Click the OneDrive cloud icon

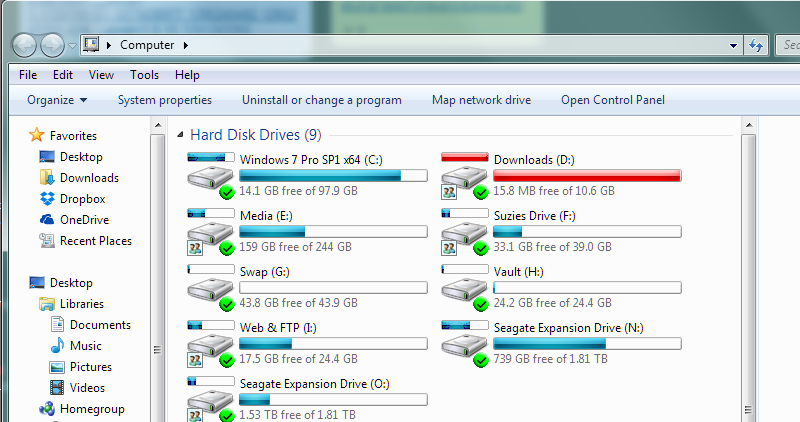[47, 219]
